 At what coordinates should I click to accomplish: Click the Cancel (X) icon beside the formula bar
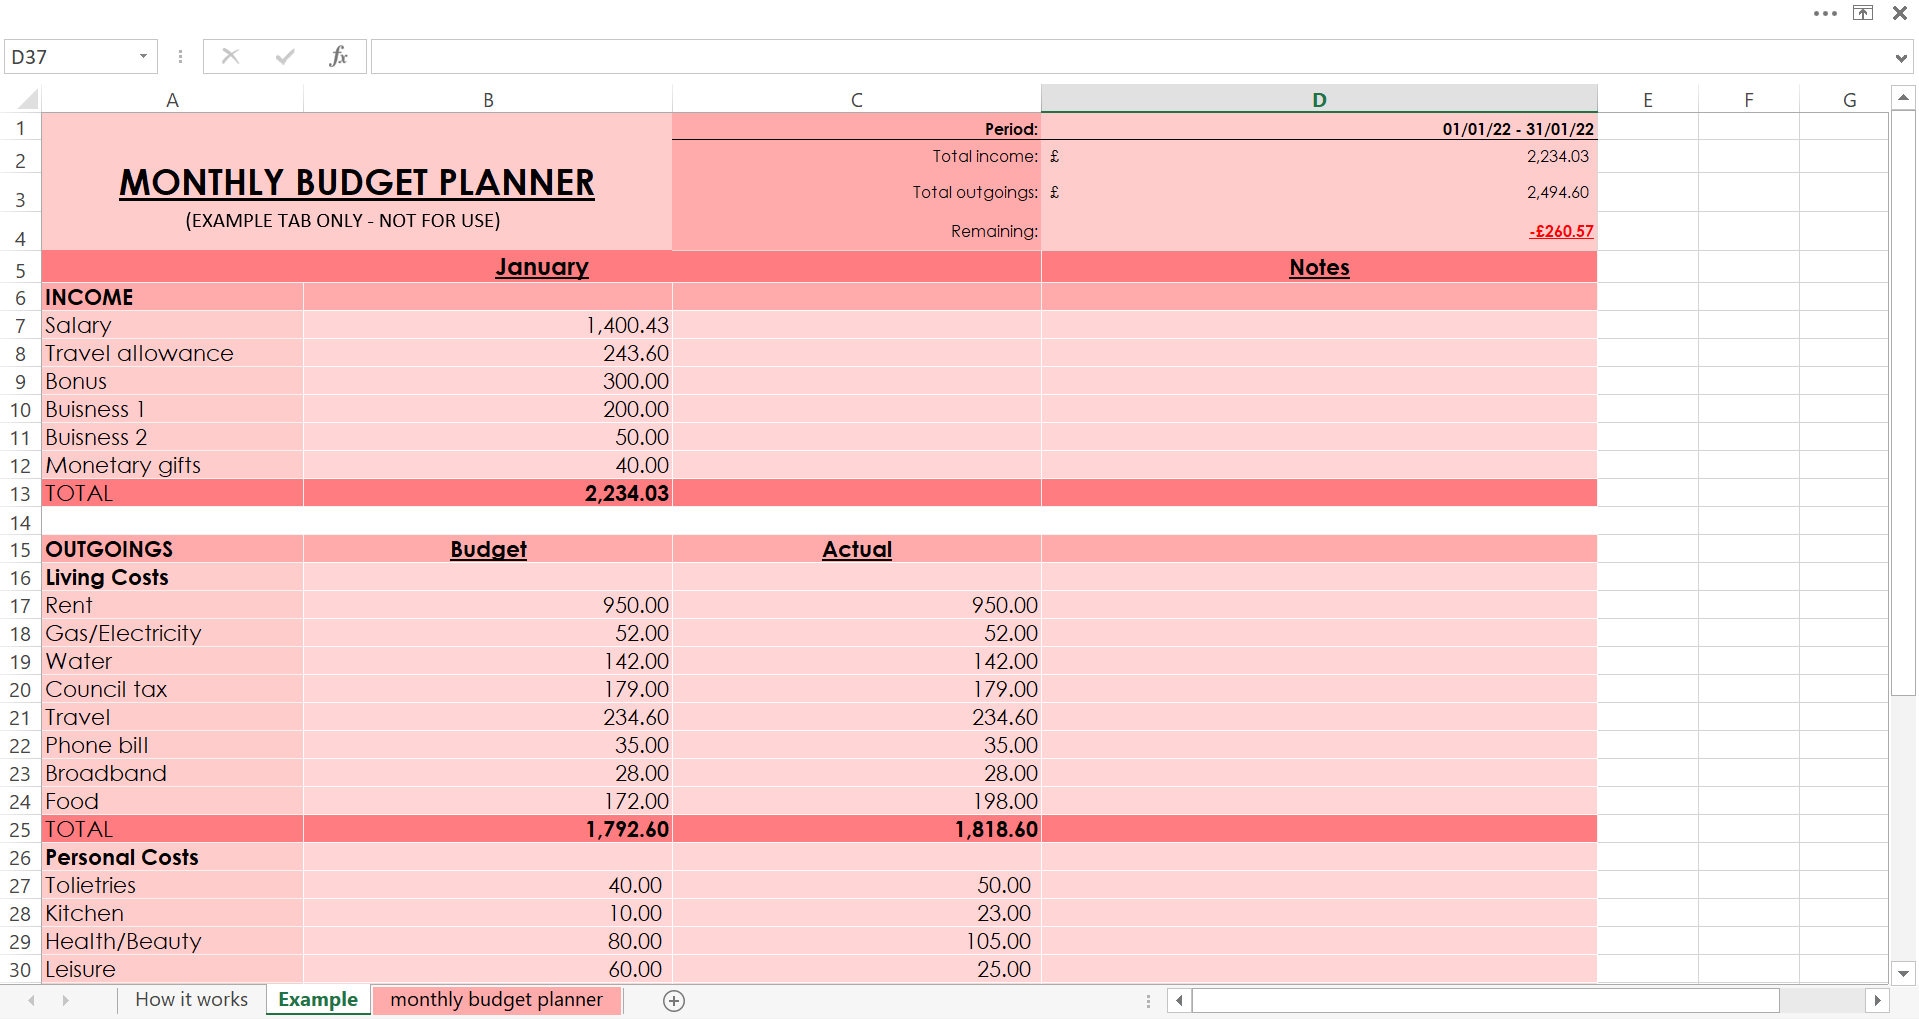coord(230,56)
